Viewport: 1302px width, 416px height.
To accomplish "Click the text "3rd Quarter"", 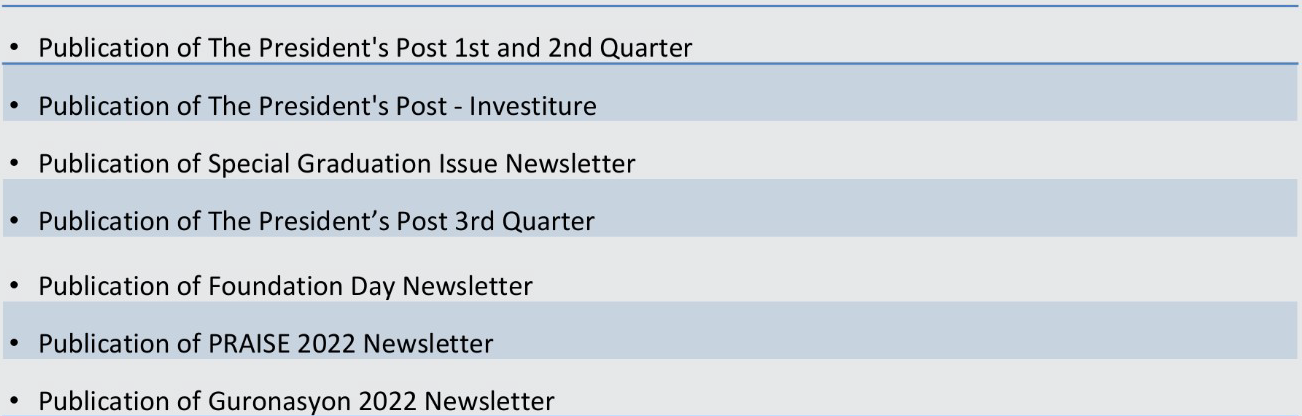I will (524, 222).
